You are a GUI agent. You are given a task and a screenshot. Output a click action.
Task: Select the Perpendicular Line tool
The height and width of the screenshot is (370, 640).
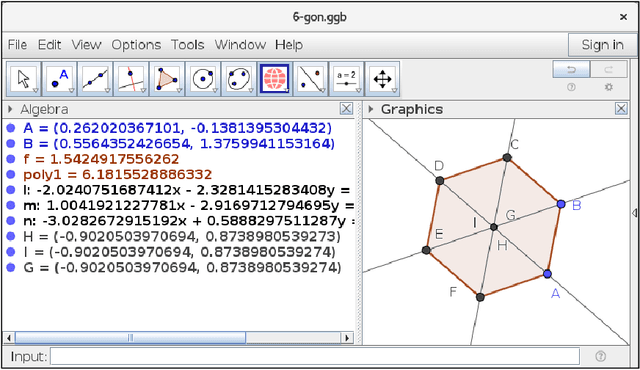tap(131, 79)
